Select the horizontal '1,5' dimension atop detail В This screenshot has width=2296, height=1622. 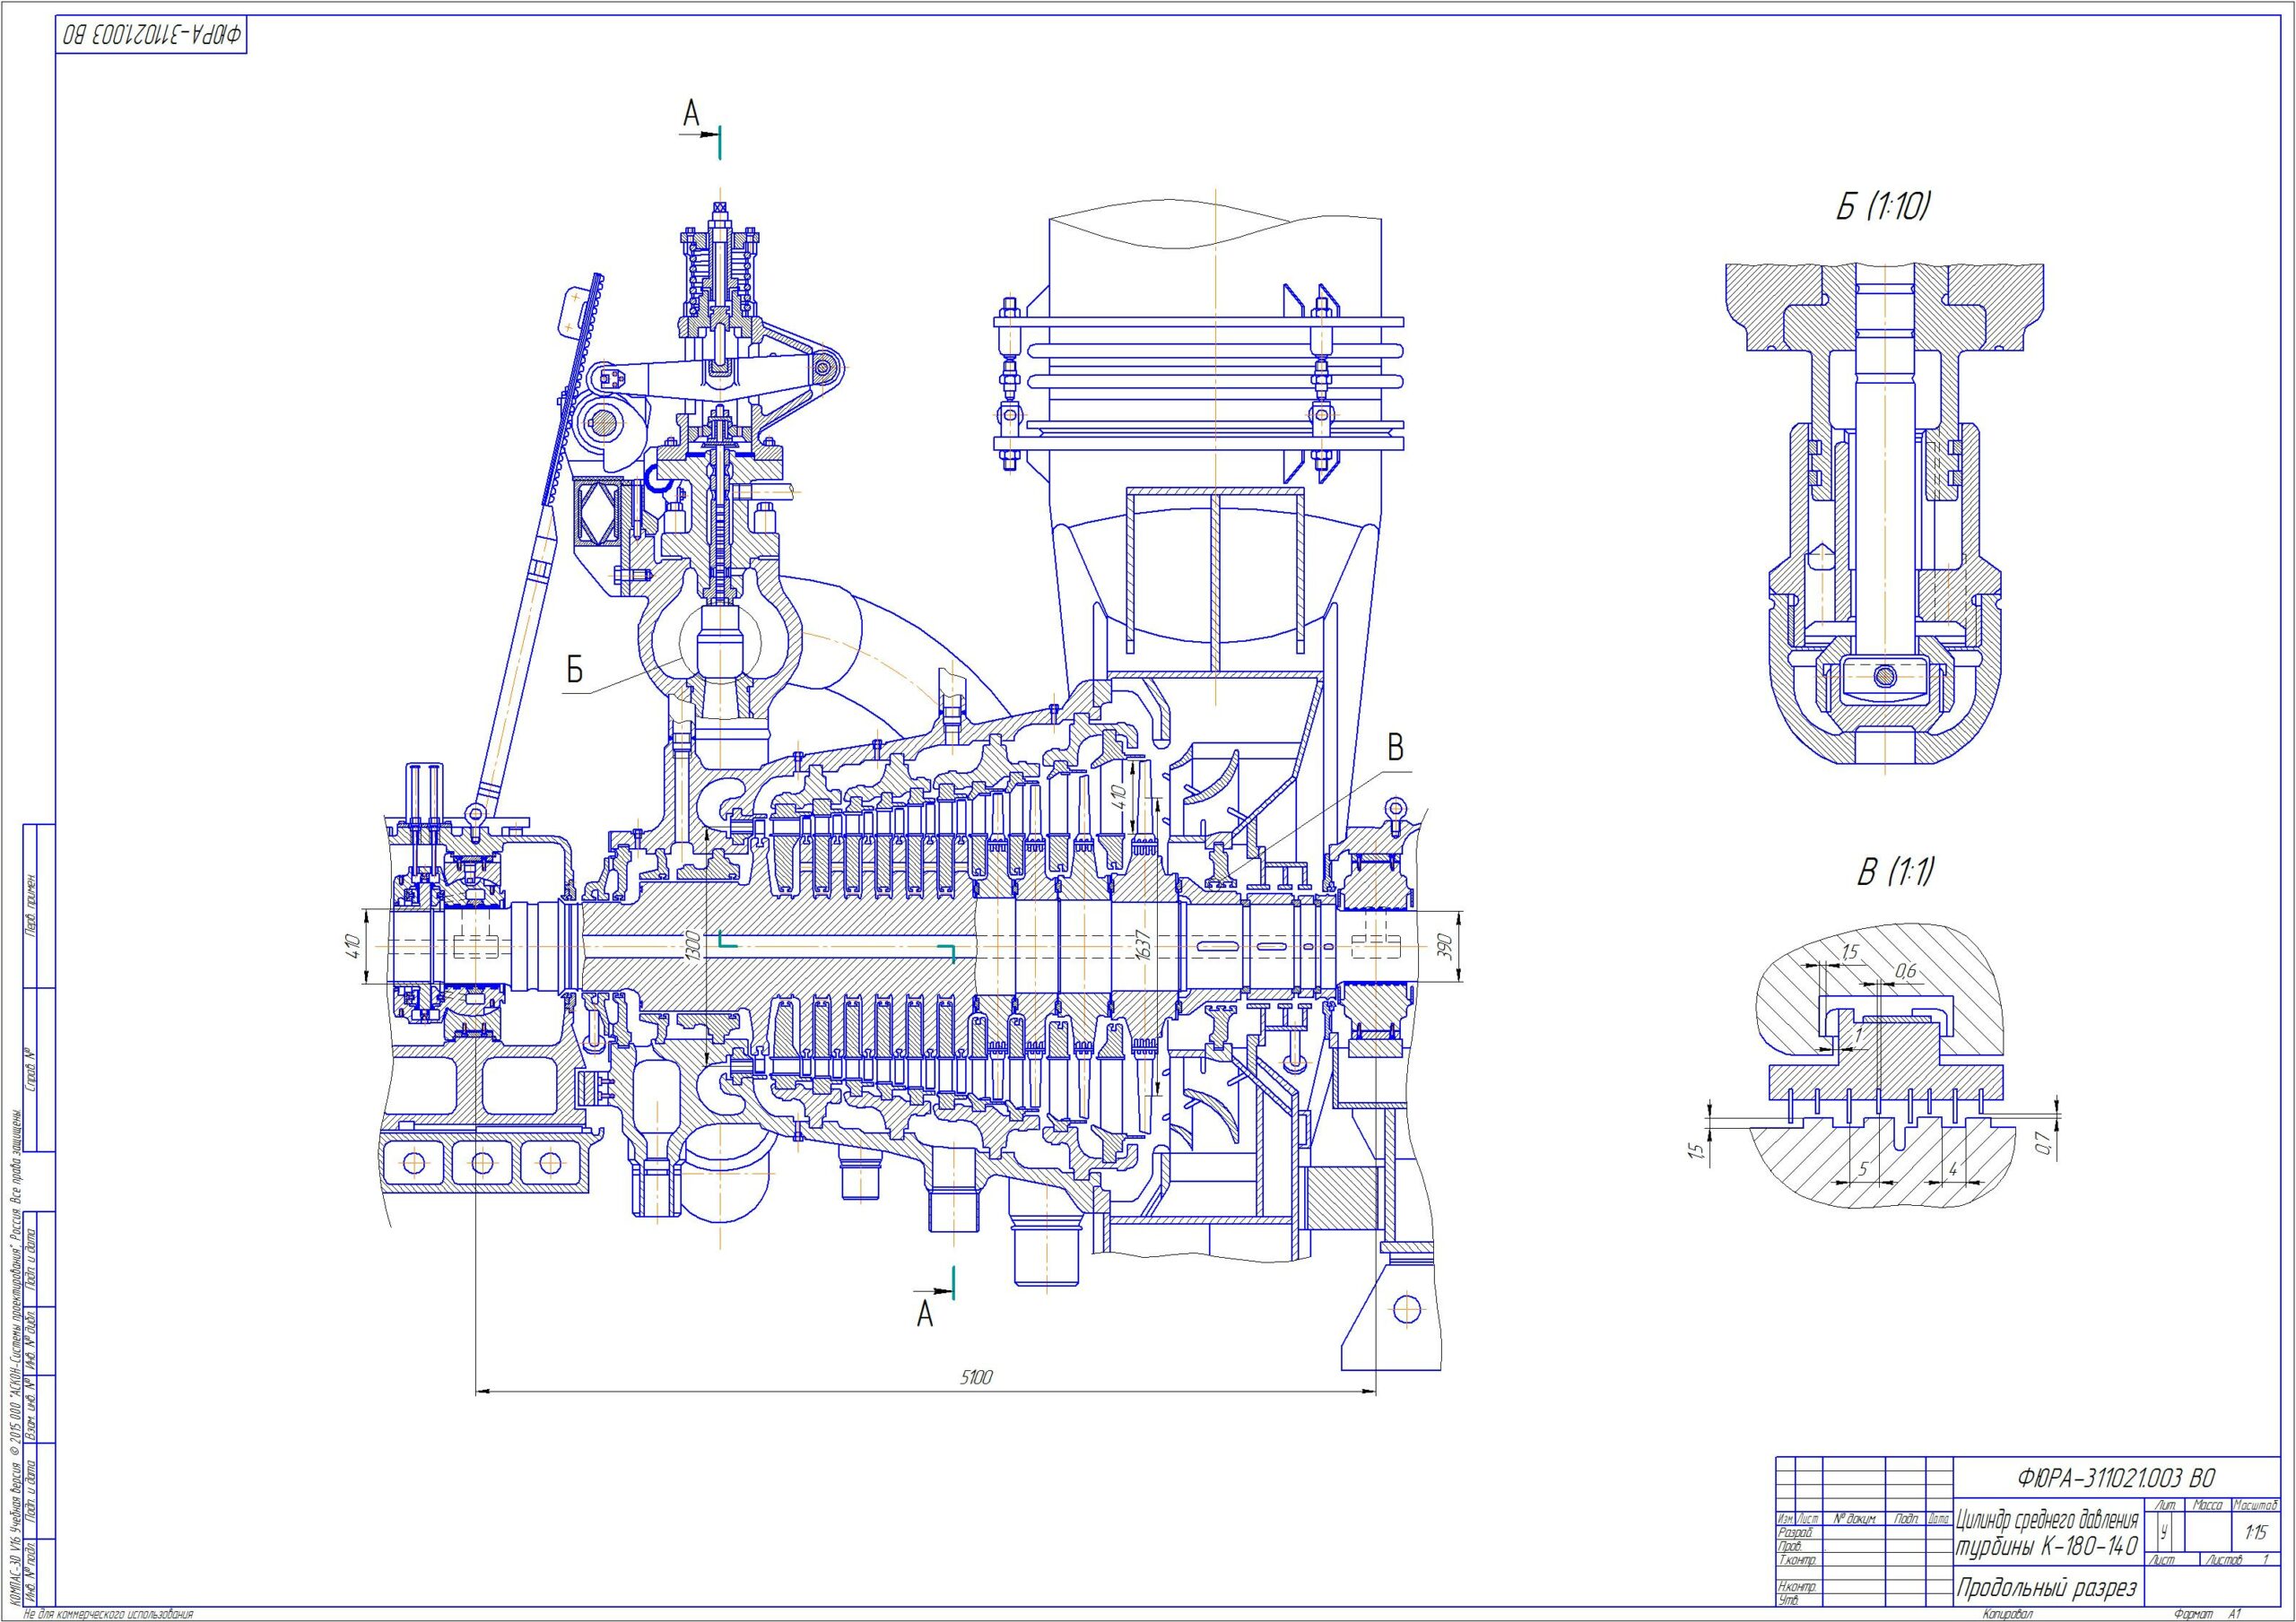pos(1850,951)
